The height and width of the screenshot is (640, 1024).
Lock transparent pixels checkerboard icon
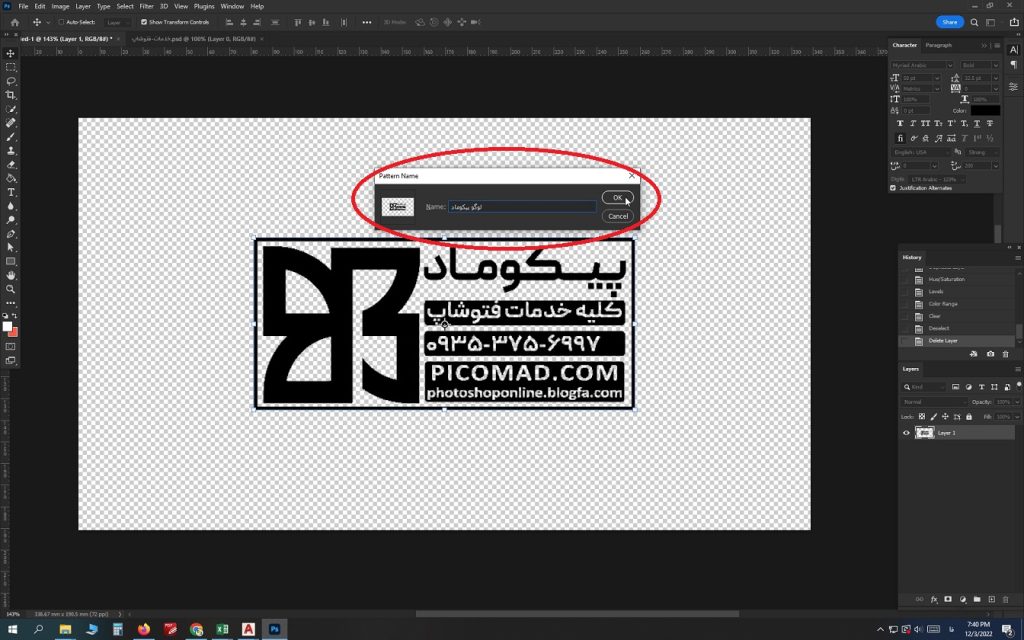[922, 417]
